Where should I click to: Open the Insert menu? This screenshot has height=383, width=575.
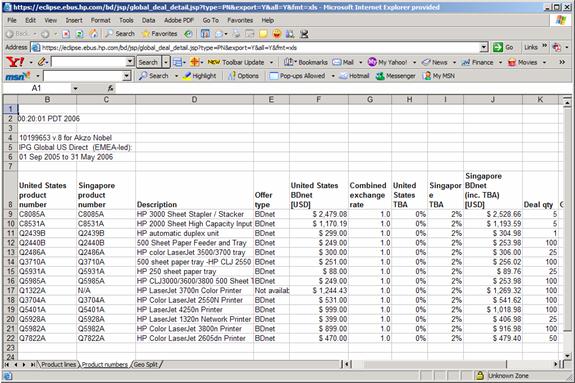[74, 20]
